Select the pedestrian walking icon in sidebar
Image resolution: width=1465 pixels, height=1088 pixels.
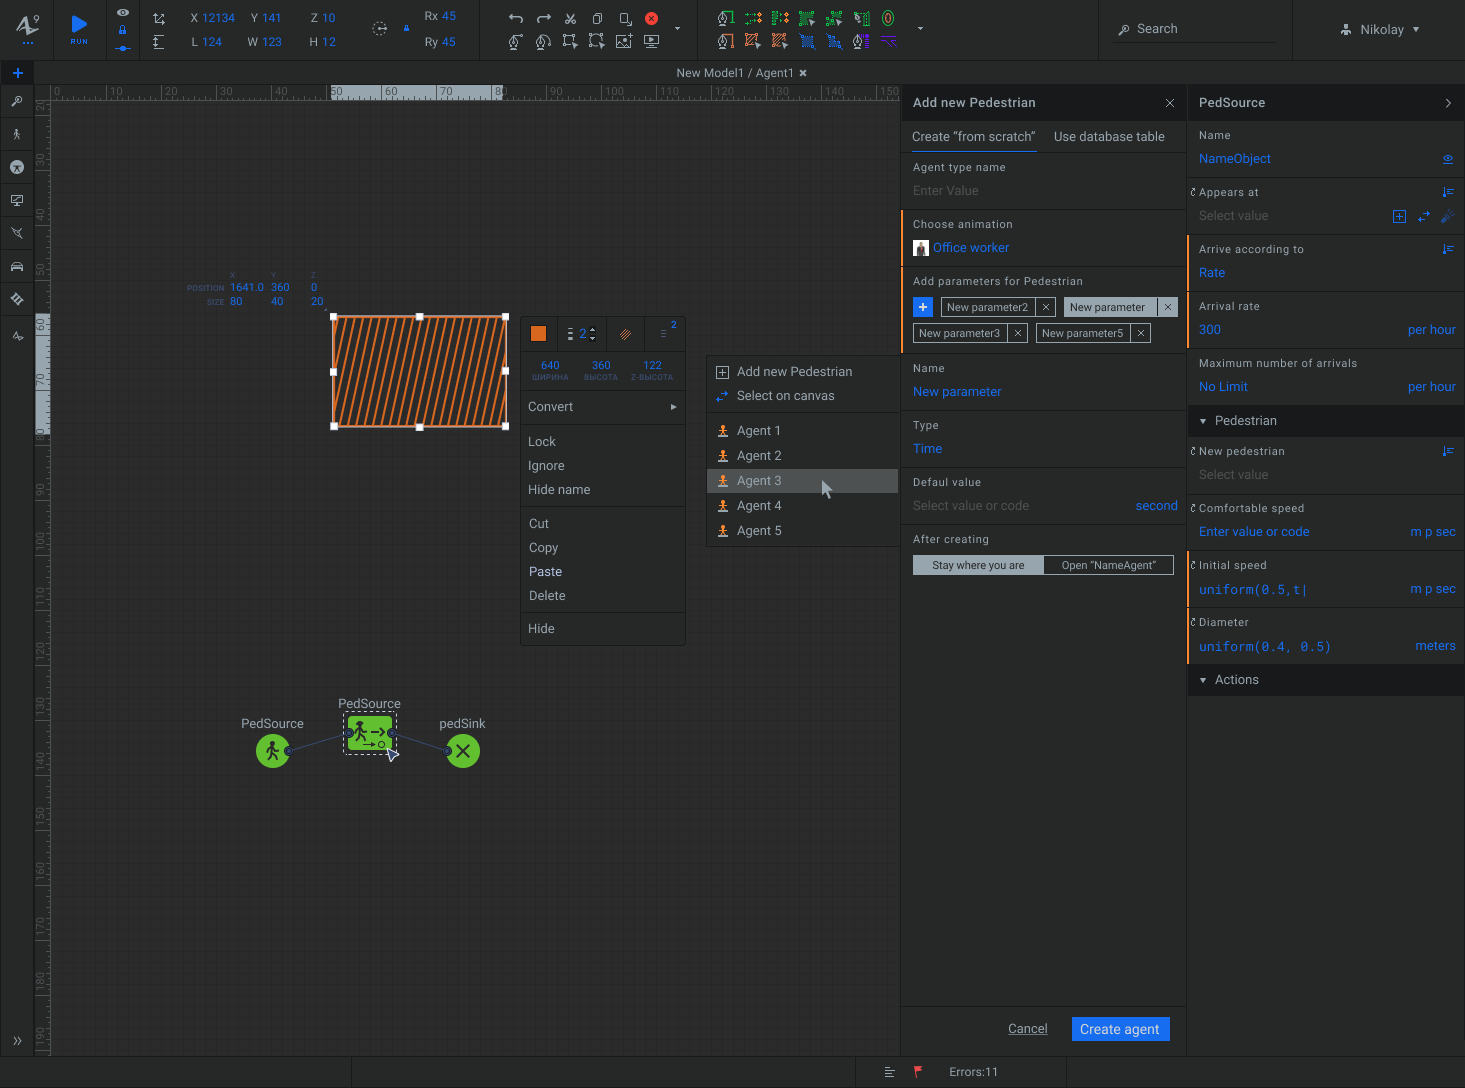pyautogui.click(x=17, y=134)
